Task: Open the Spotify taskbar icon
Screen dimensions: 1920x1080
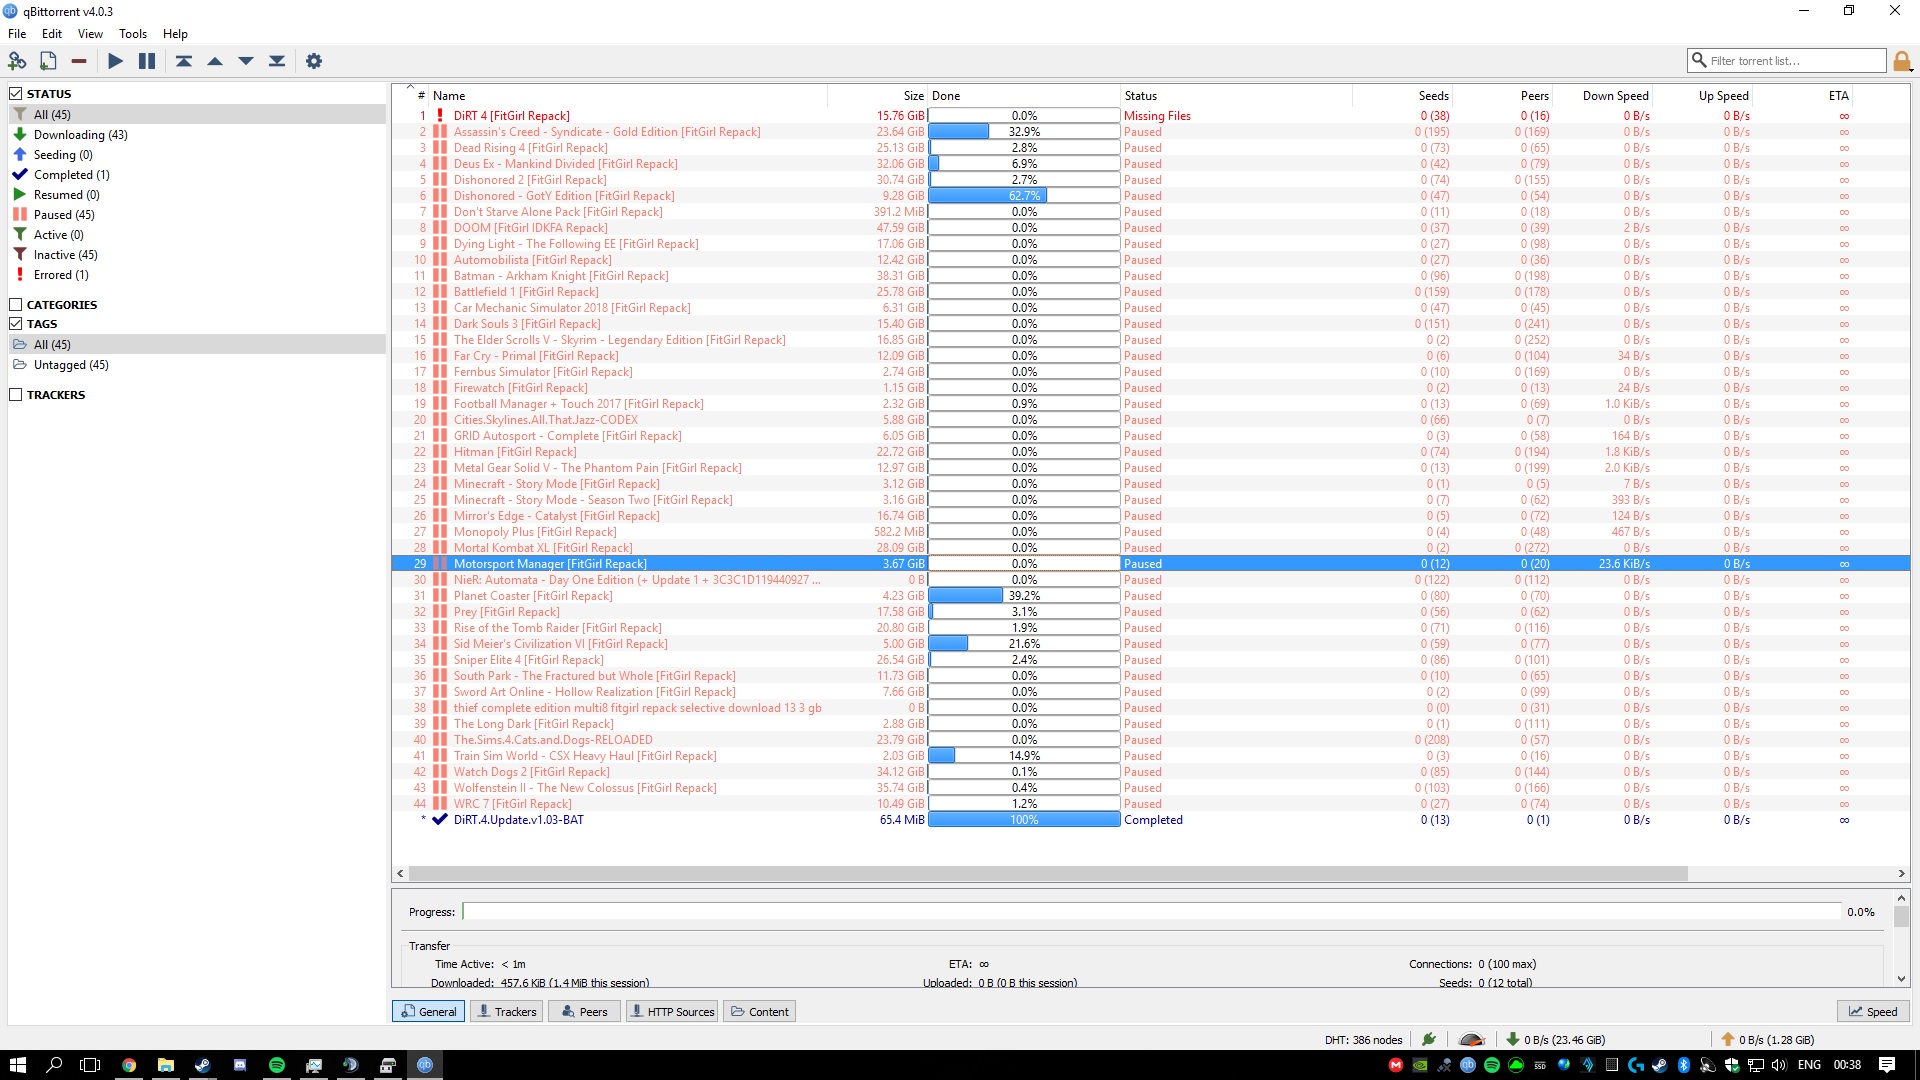Action: coord(277,1065)
